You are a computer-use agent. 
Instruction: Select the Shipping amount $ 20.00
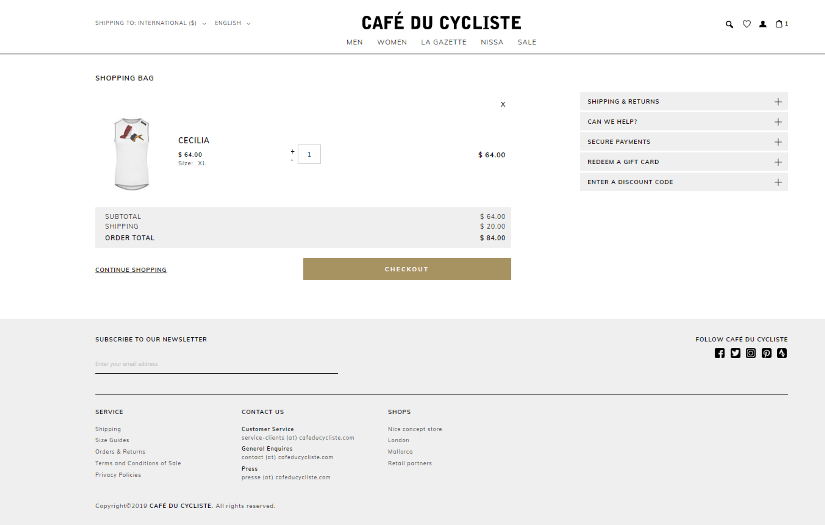(492, 226)
